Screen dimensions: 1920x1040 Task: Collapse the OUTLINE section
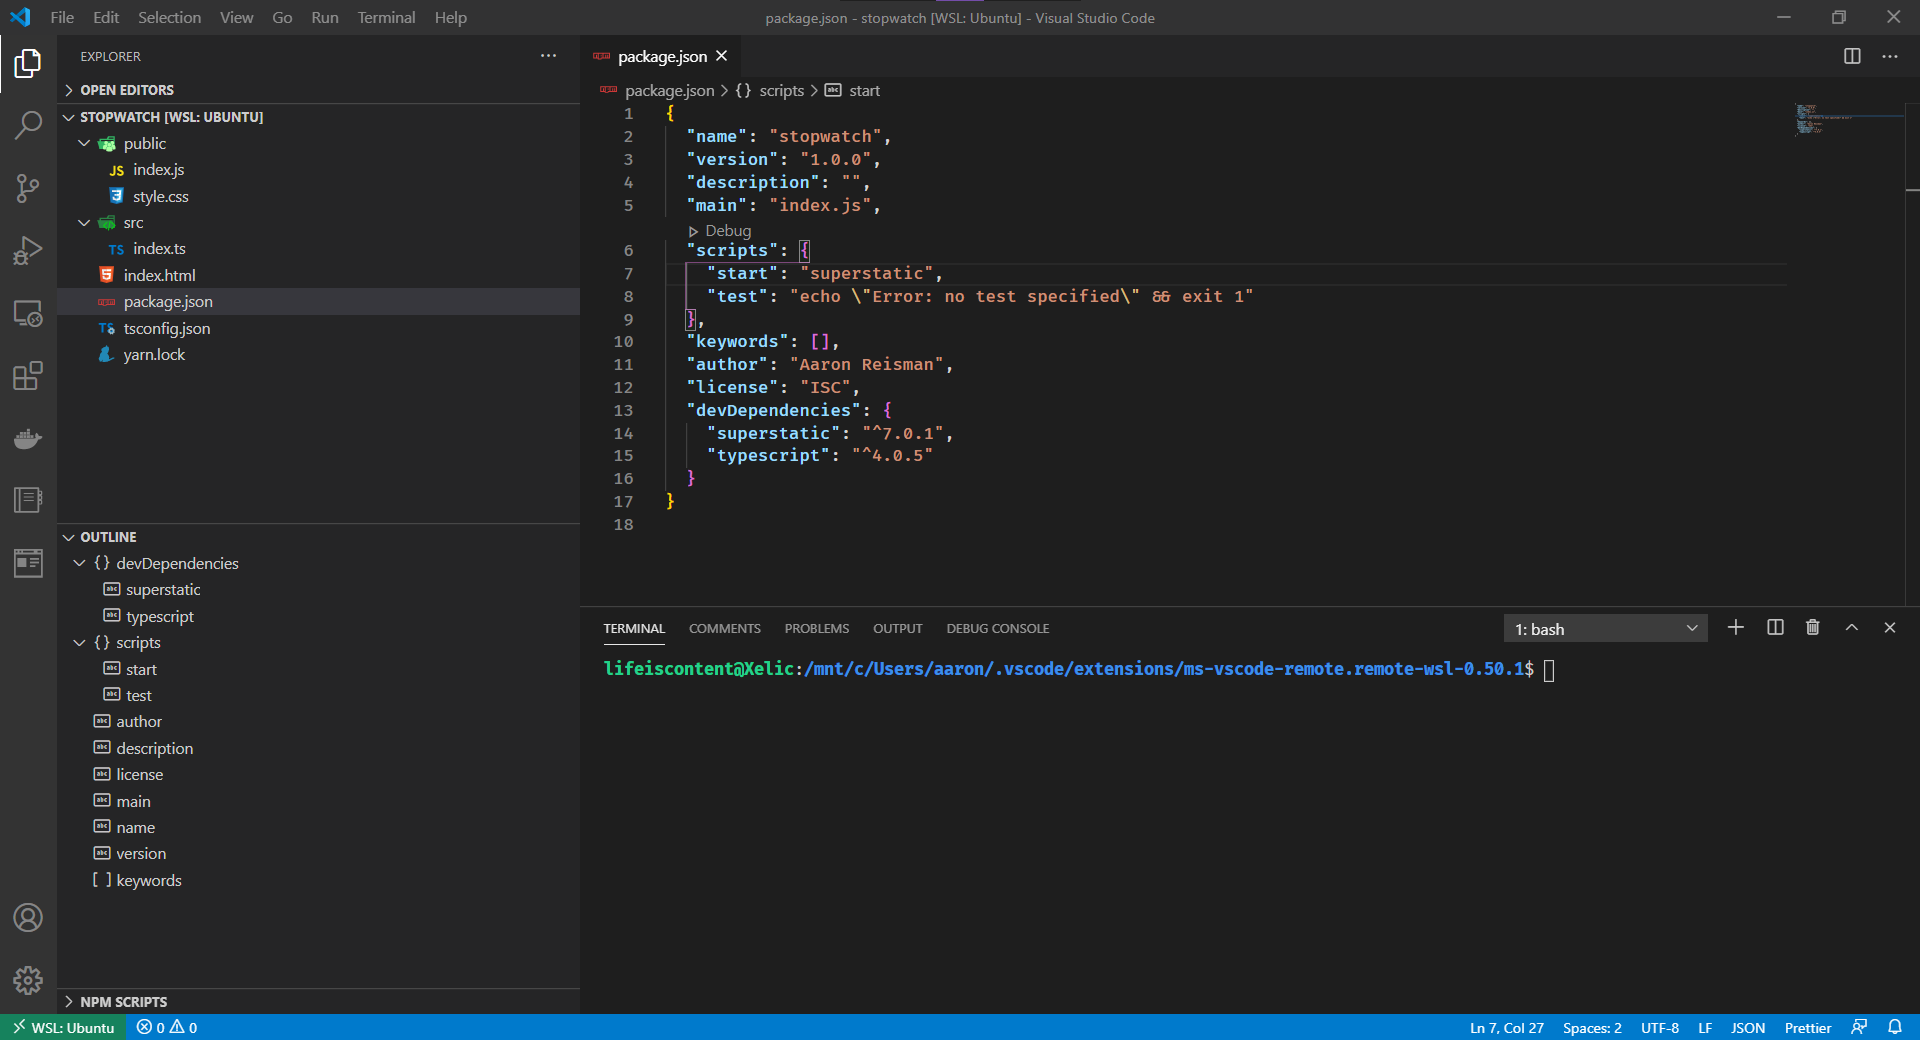[x=107, y=536]
